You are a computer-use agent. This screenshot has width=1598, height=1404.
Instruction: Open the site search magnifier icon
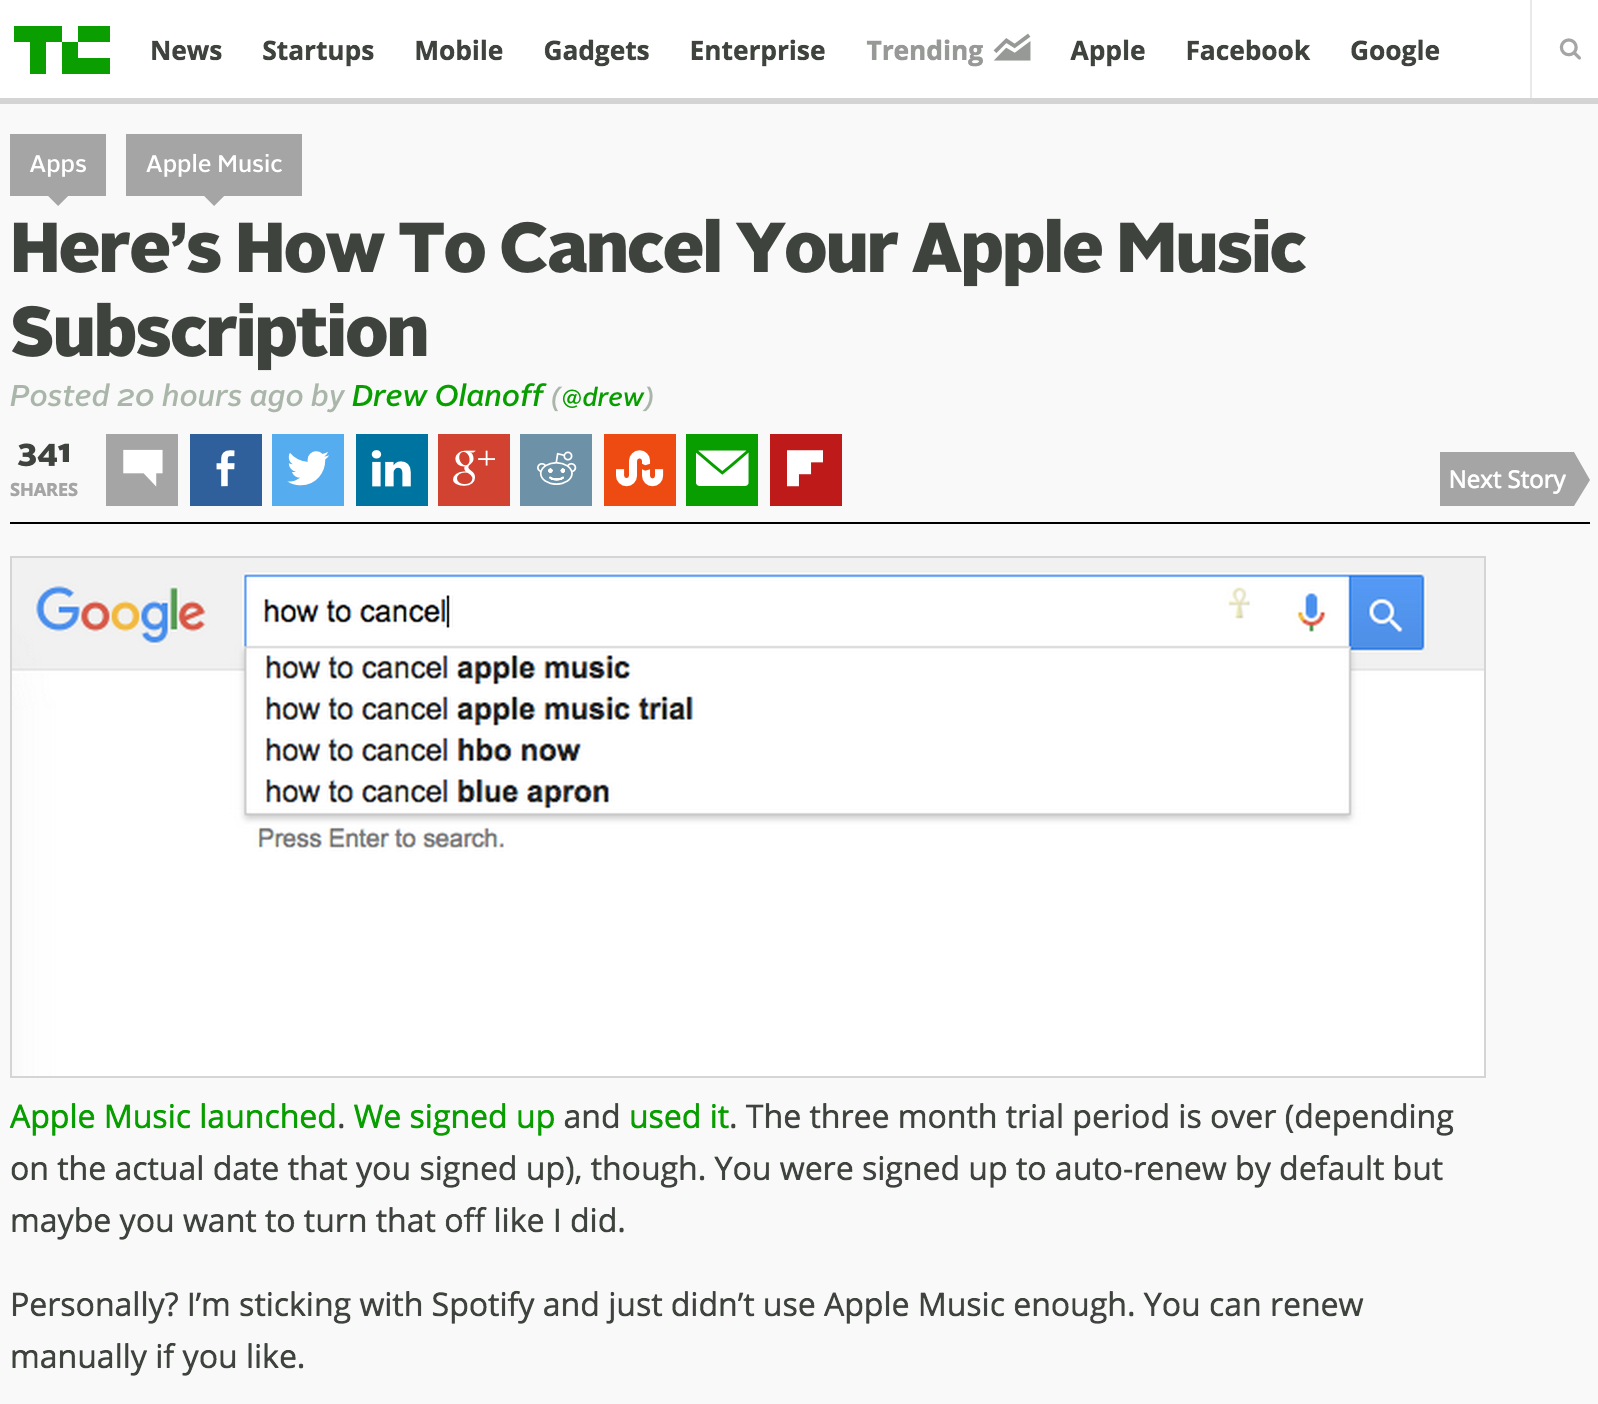(x=1570, y=49)
